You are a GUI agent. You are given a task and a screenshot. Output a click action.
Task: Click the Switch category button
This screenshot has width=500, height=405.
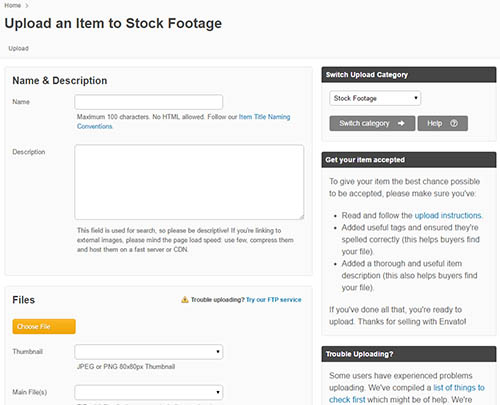pyautogui.click(x=372, y=123)
